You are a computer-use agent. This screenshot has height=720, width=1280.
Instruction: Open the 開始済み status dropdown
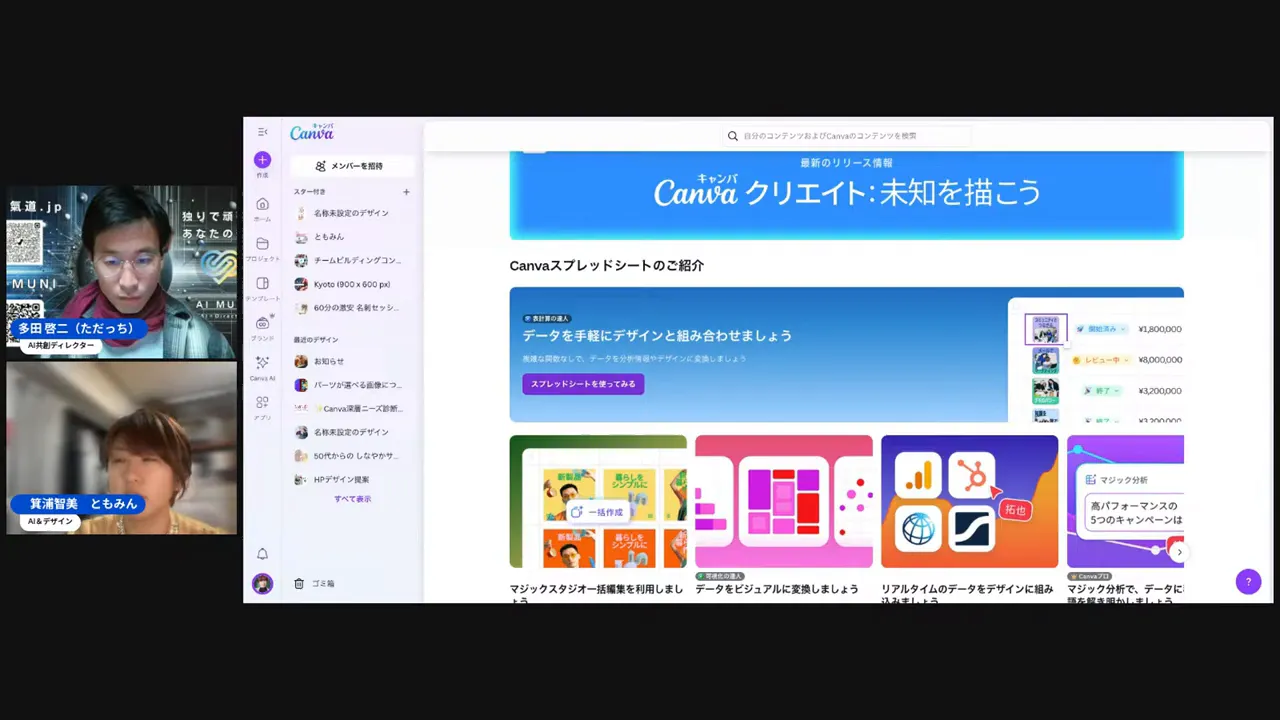(1100, 329)
